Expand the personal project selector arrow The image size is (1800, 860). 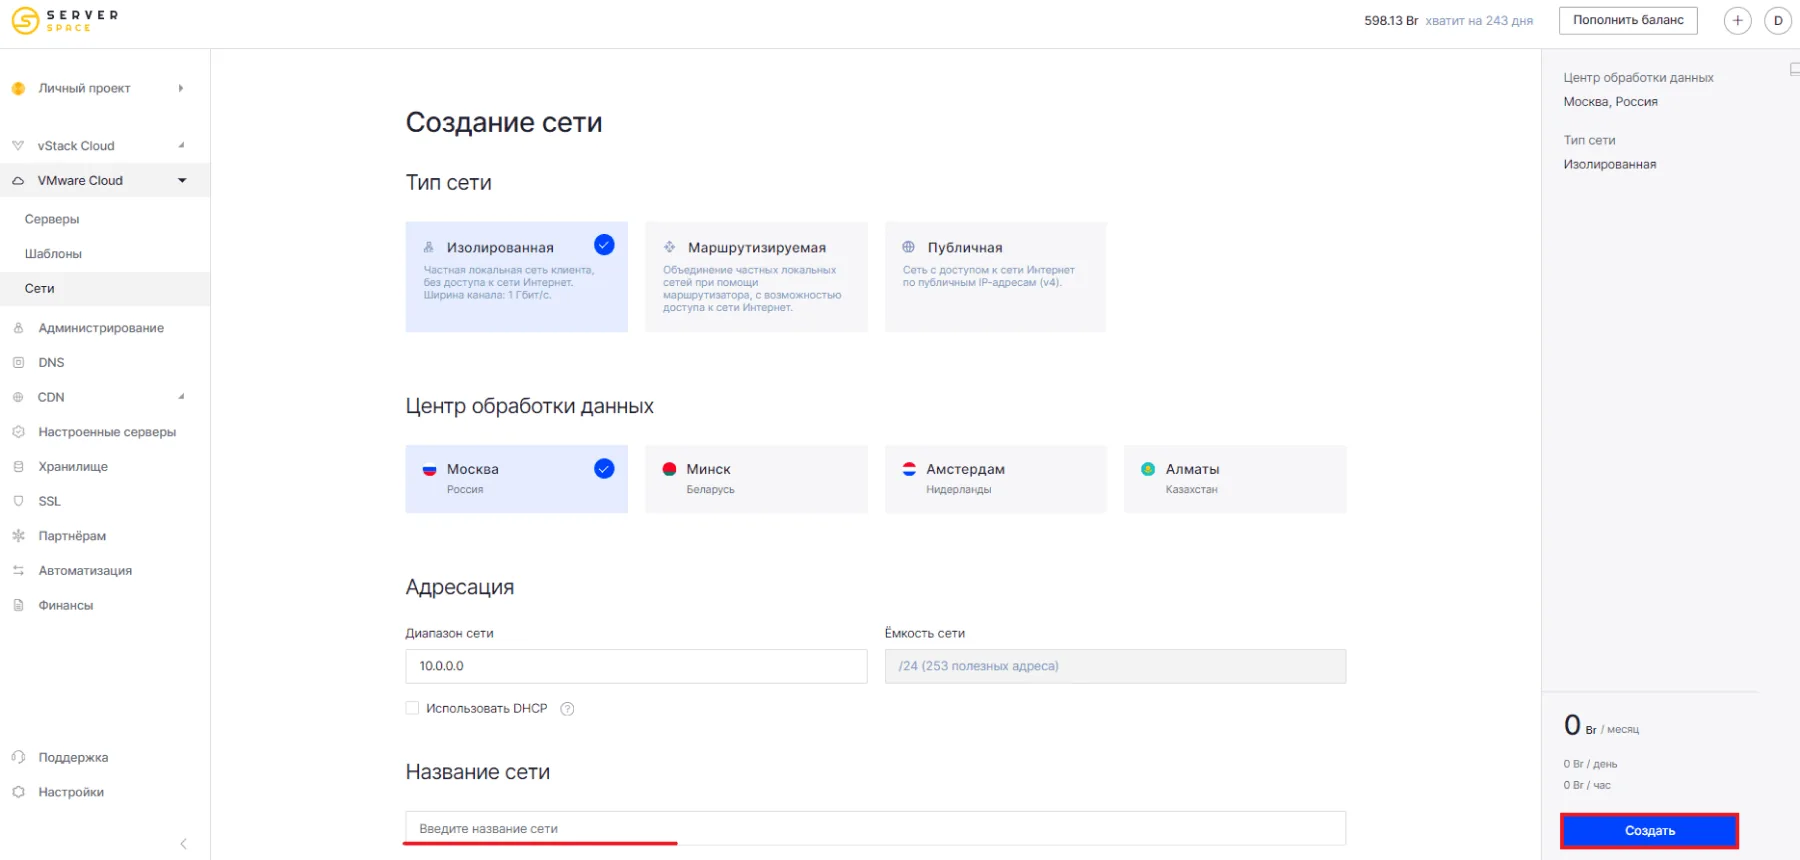pos(181,88)
